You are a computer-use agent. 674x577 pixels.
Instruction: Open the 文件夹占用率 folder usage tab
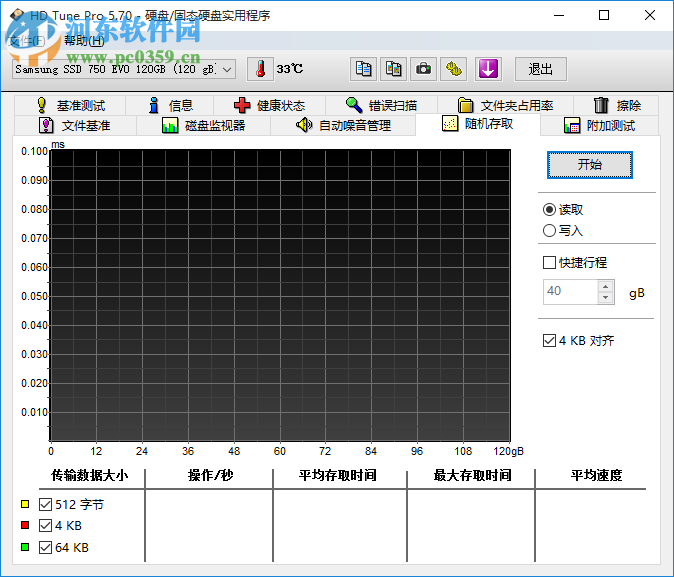(x=505, y=105)
